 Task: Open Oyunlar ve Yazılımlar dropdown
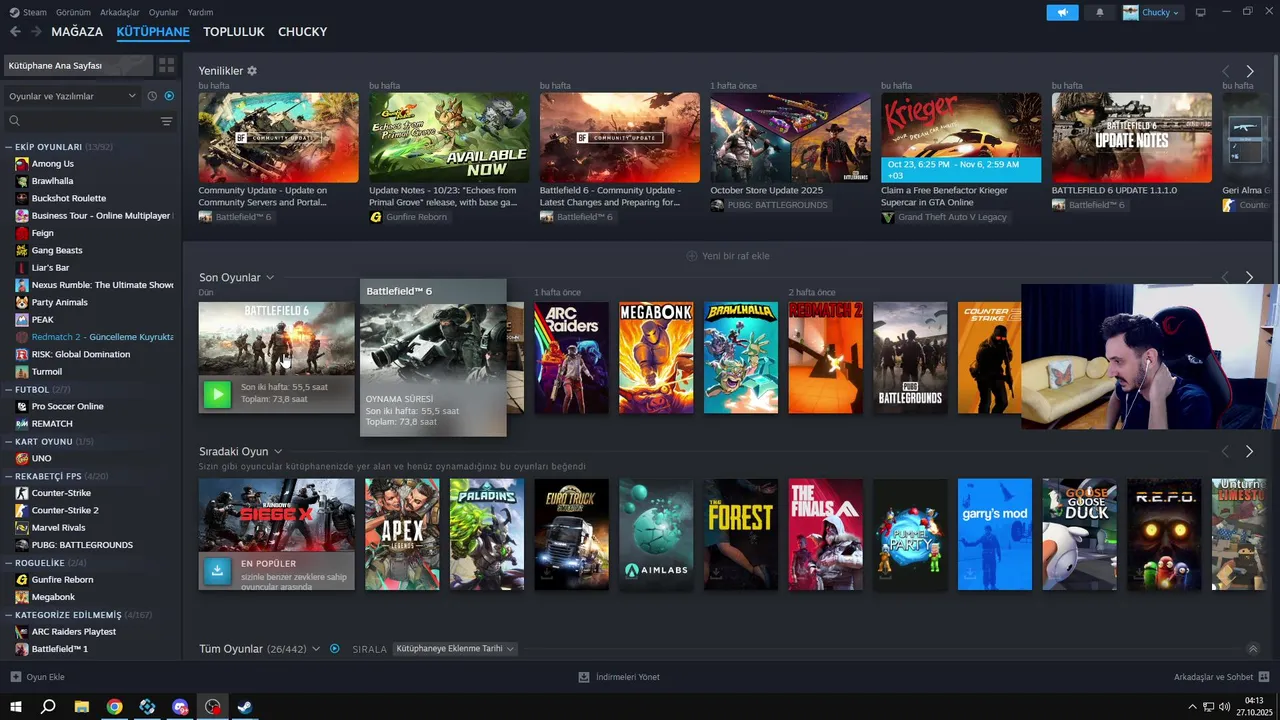point(71,96)
